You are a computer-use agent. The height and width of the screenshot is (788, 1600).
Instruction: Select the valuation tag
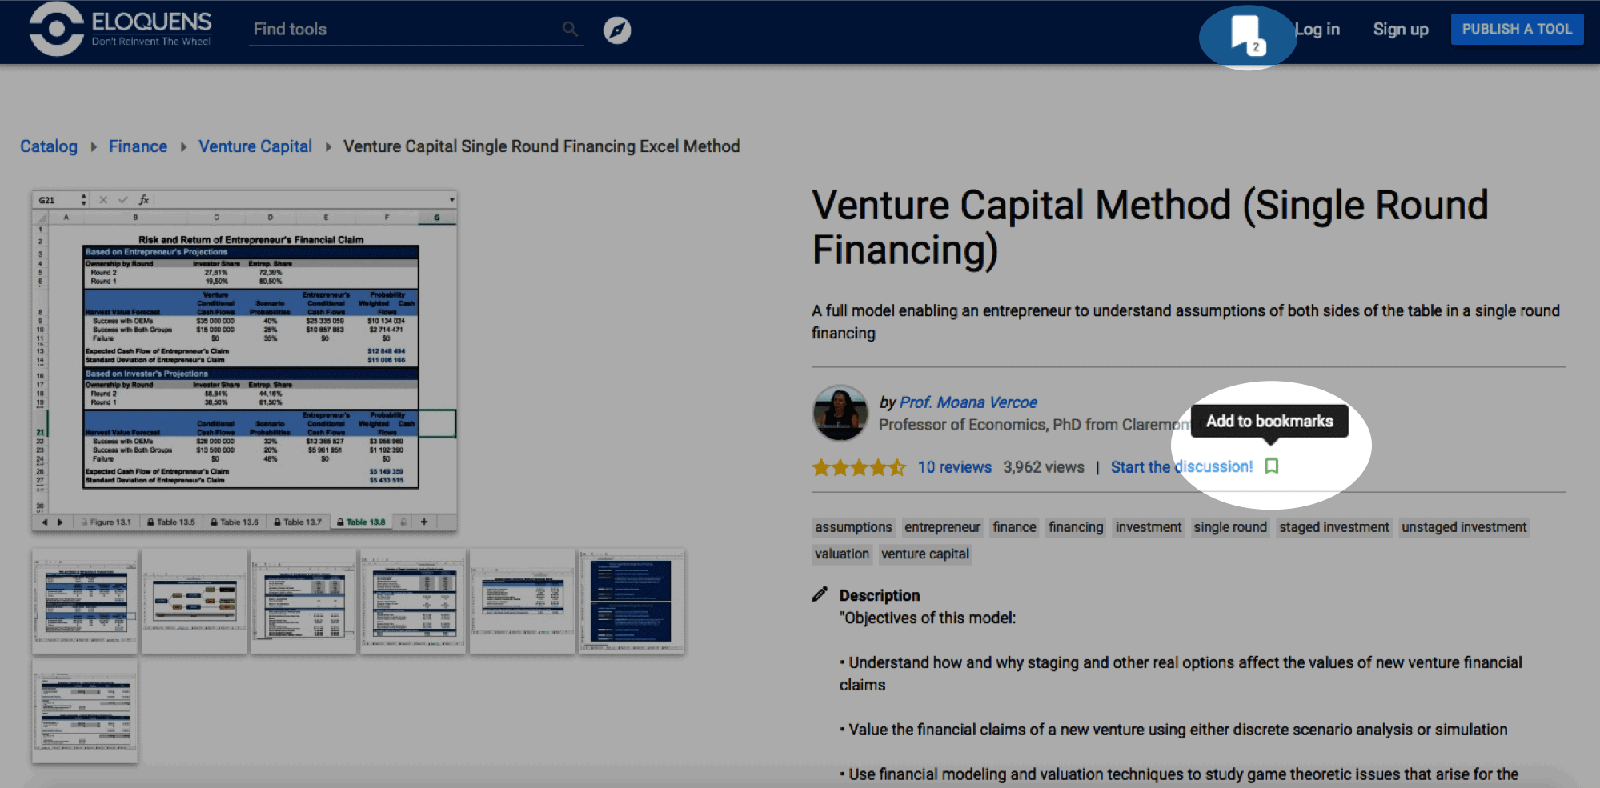coord(841,554)
